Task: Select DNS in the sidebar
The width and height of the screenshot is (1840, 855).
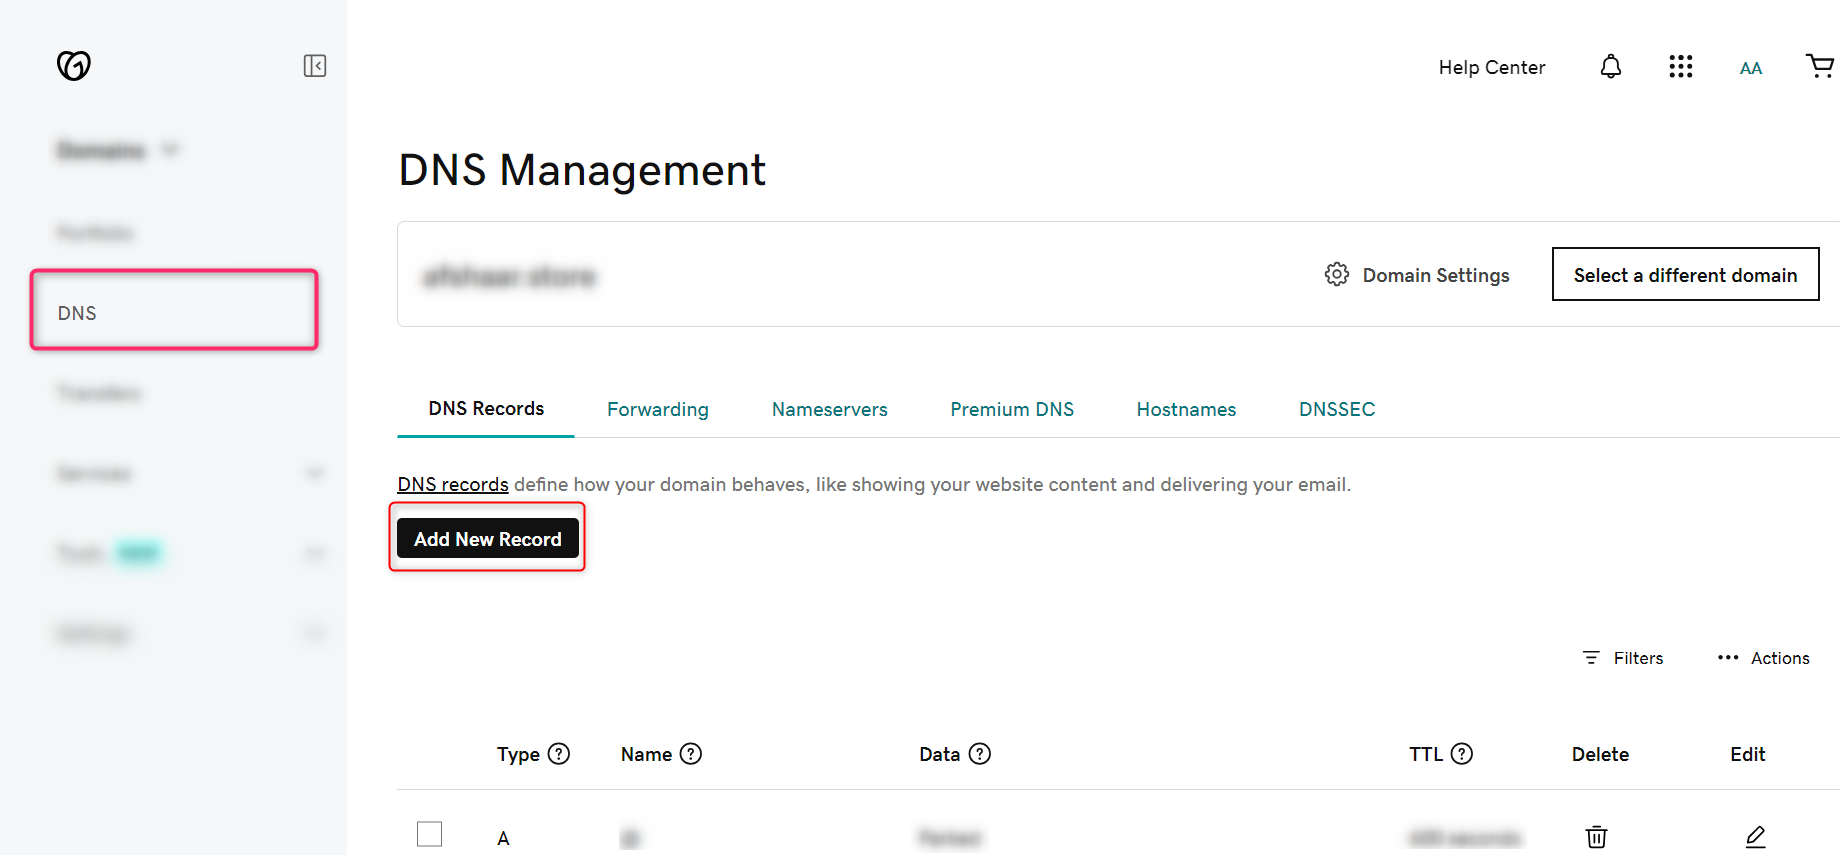Action: click(77, 313)
